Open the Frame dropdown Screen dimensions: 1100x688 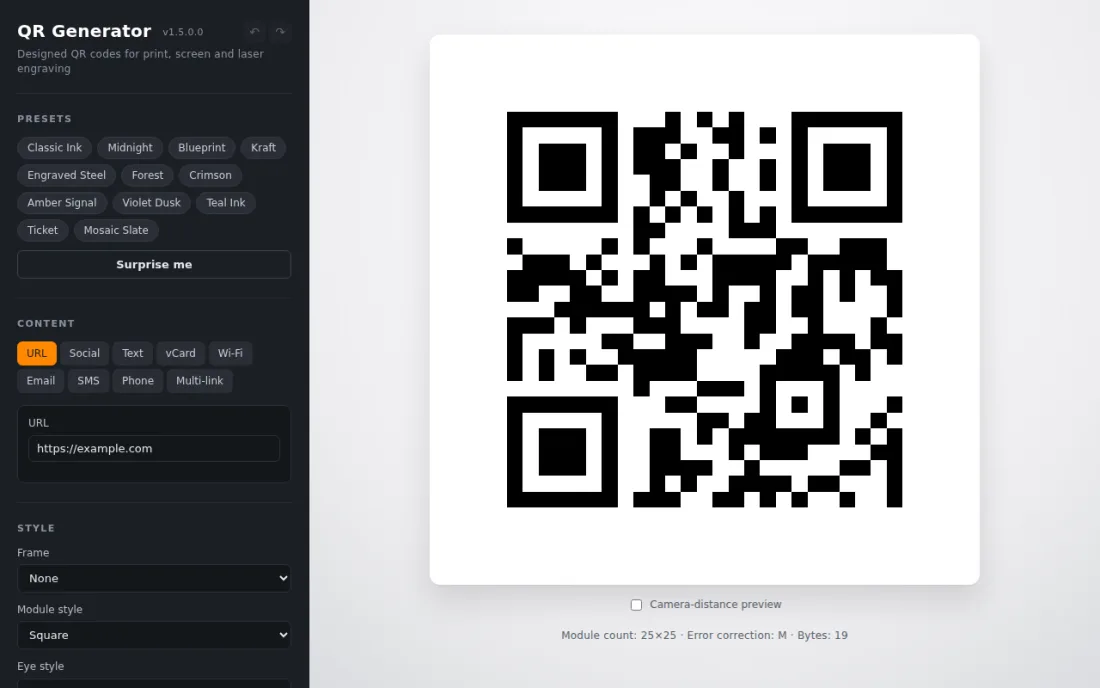(x=154, y=579)
